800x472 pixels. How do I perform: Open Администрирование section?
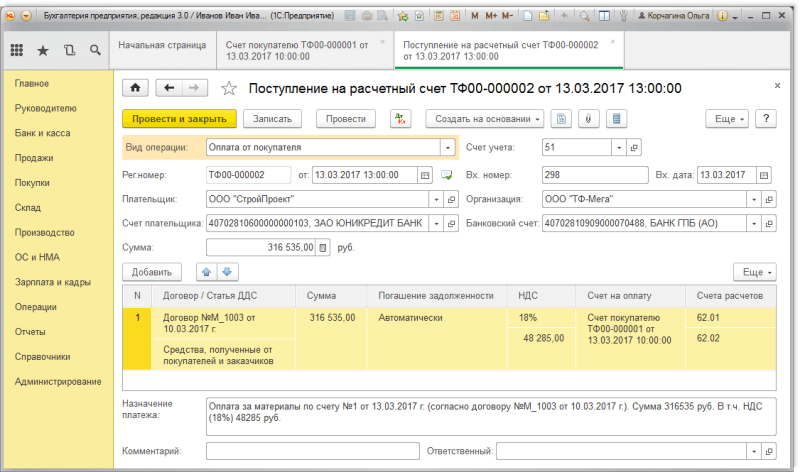pyautogui.click(x=58, y=382)
